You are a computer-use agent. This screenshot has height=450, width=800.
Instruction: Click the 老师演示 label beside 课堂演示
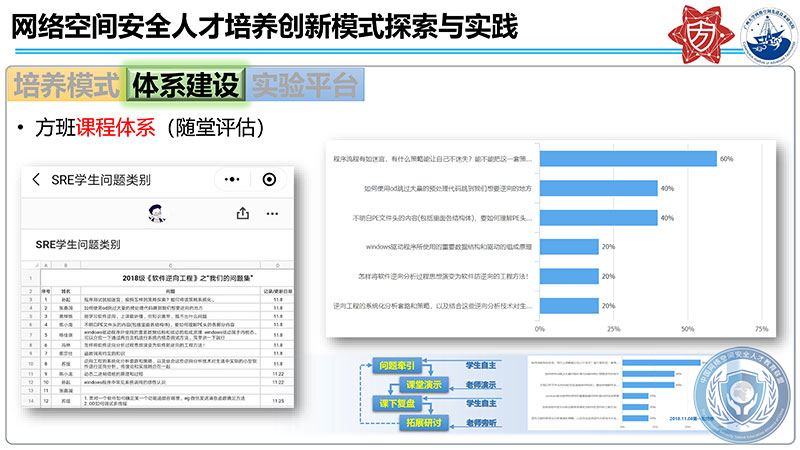[x=481, y=385]
